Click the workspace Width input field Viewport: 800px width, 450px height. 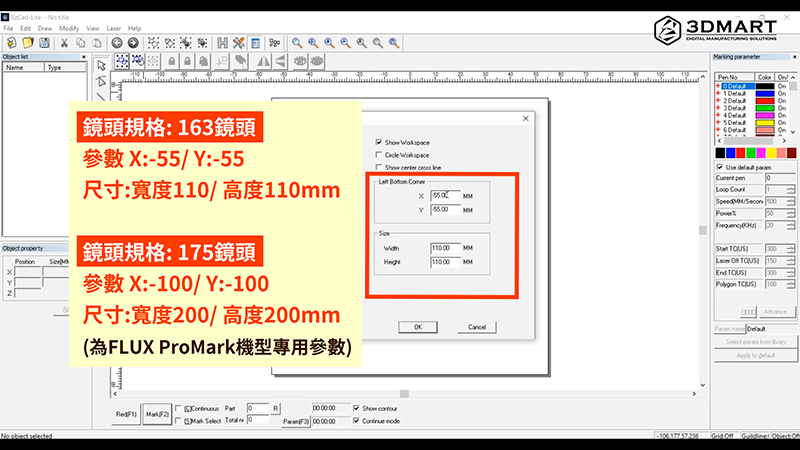[x=444, y=247]
